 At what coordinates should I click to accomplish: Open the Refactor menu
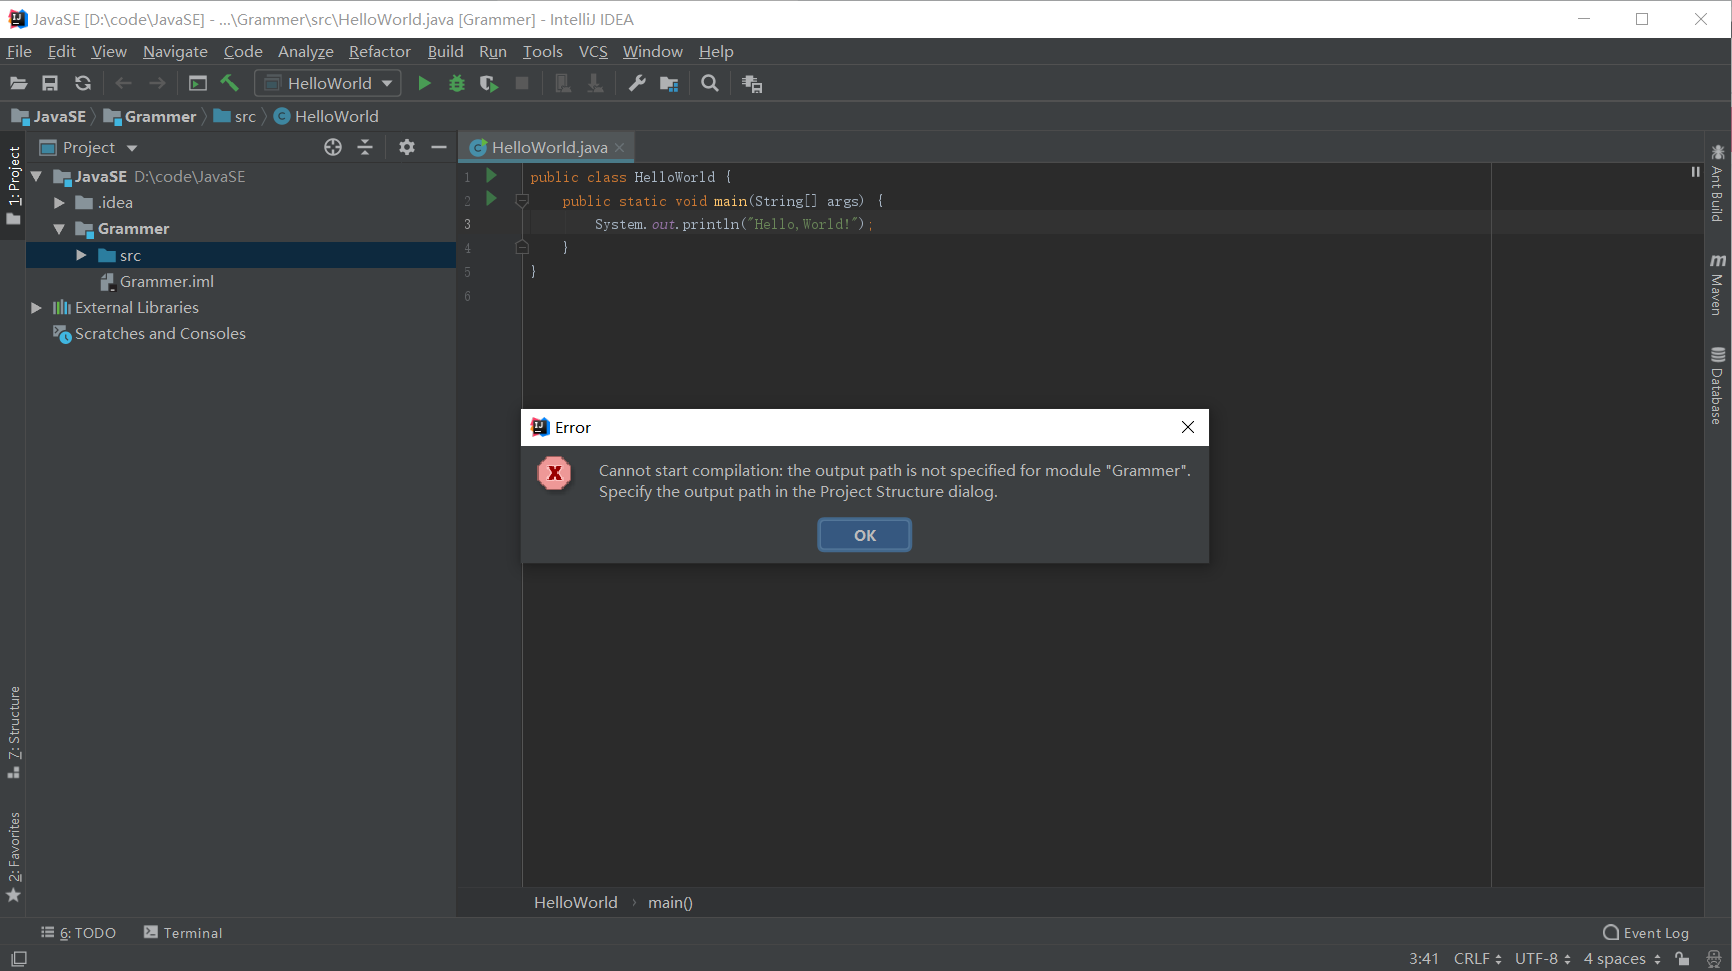(380, 52)
